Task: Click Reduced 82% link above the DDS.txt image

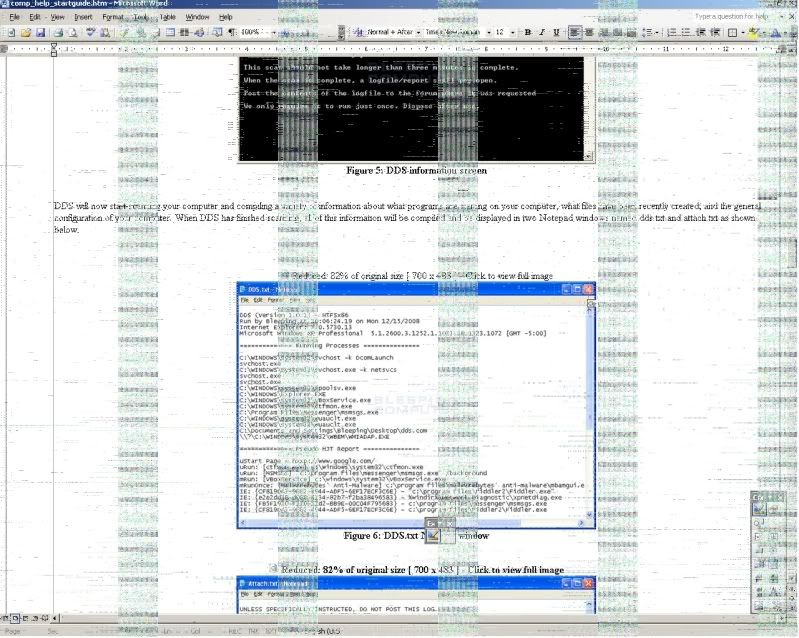Action: pyautogui.click(x=421, y=276)
